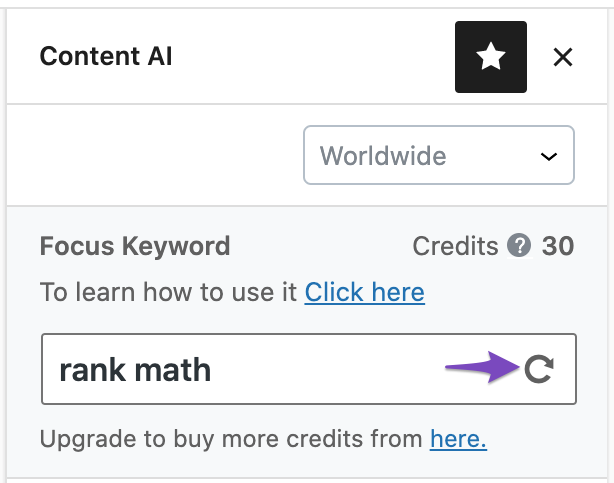The image size is (614, 483).
Task: Click the star icon button in header
Action: (x=491, y=57)
